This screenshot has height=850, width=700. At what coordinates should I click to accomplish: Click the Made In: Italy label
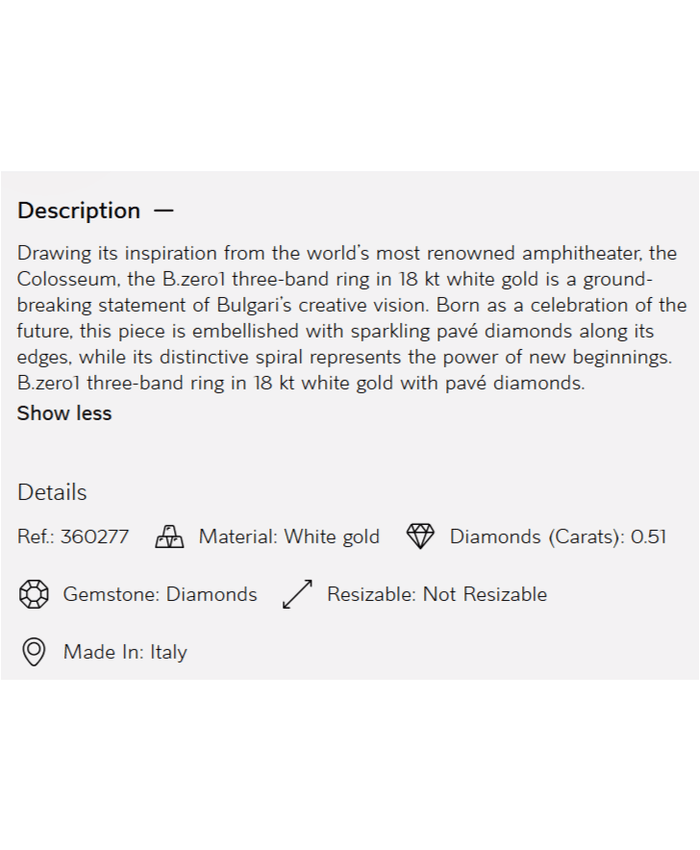125,653
